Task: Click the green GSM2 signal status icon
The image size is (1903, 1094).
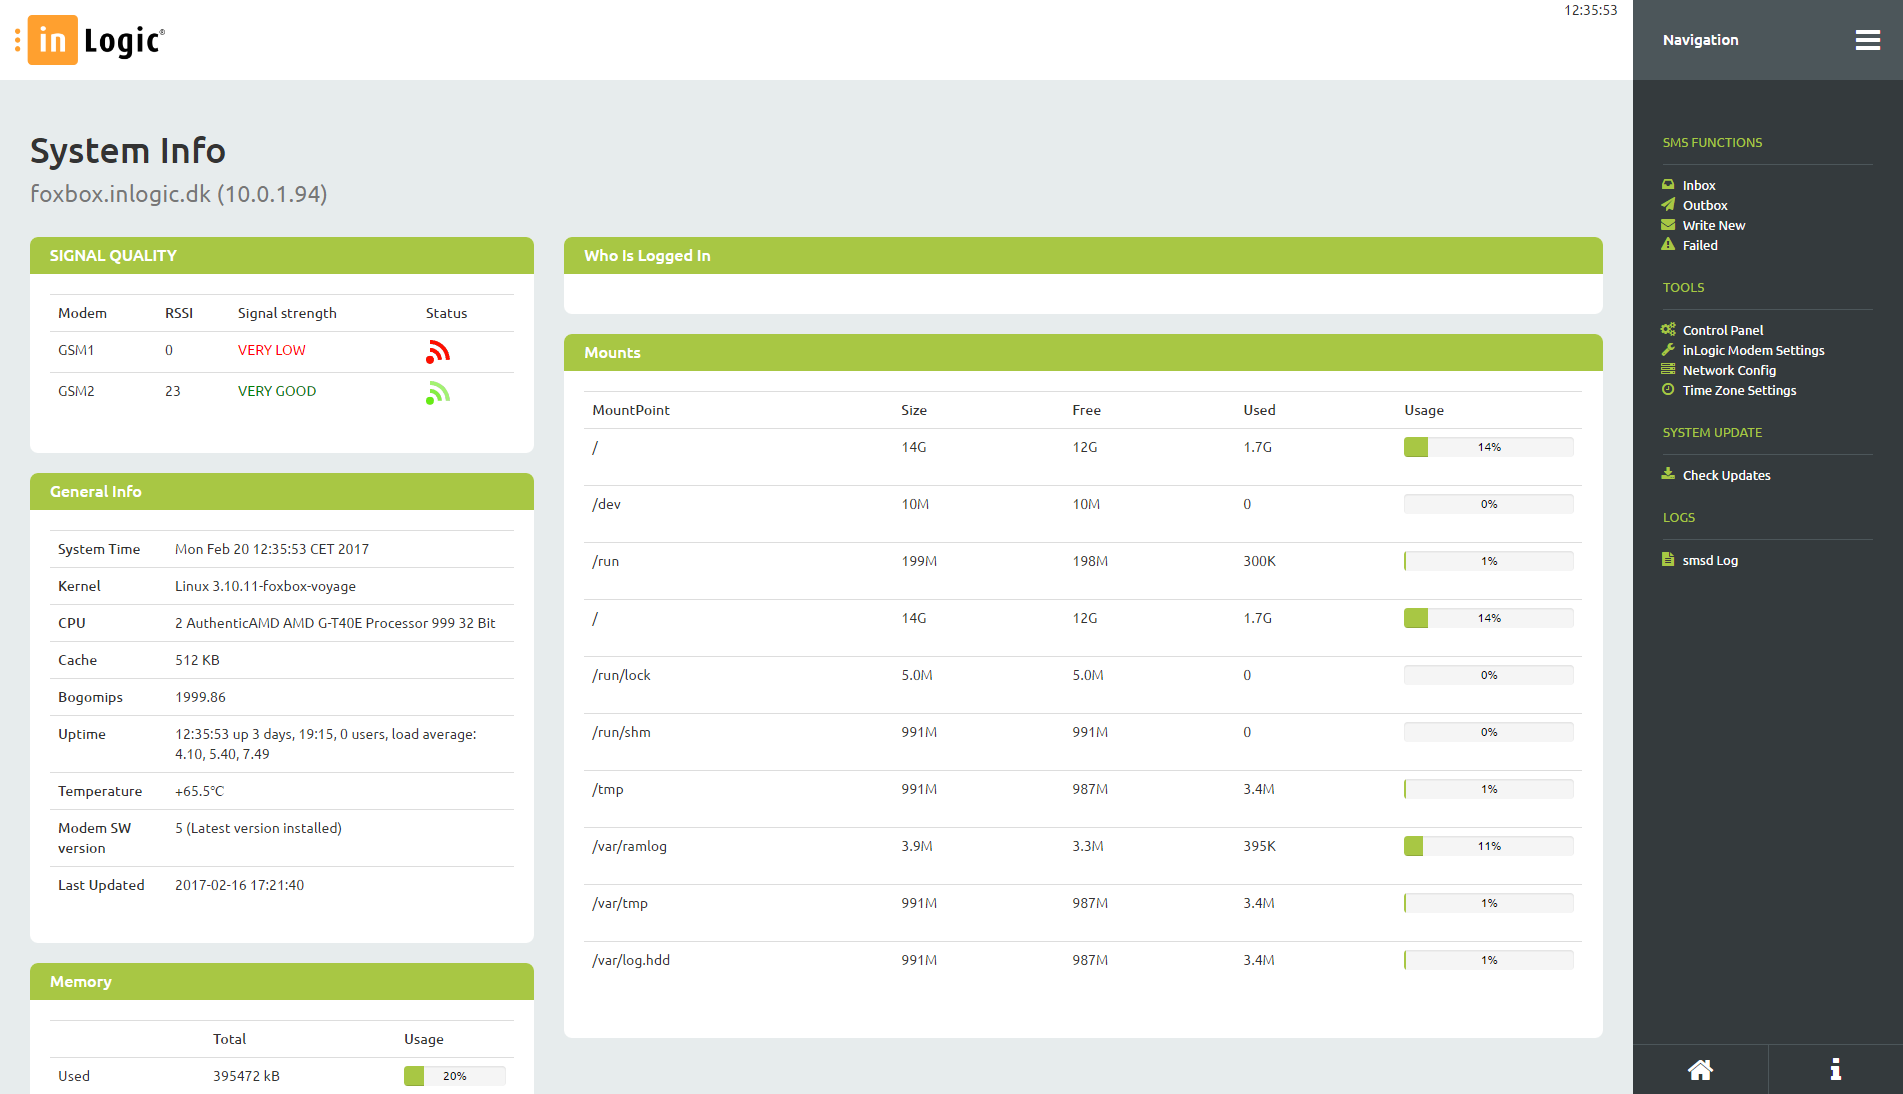Action: click(x=438, y=393)
